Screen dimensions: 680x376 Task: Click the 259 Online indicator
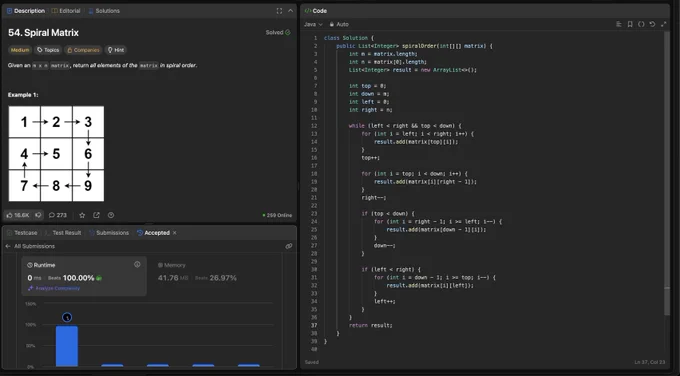point(277,215)
